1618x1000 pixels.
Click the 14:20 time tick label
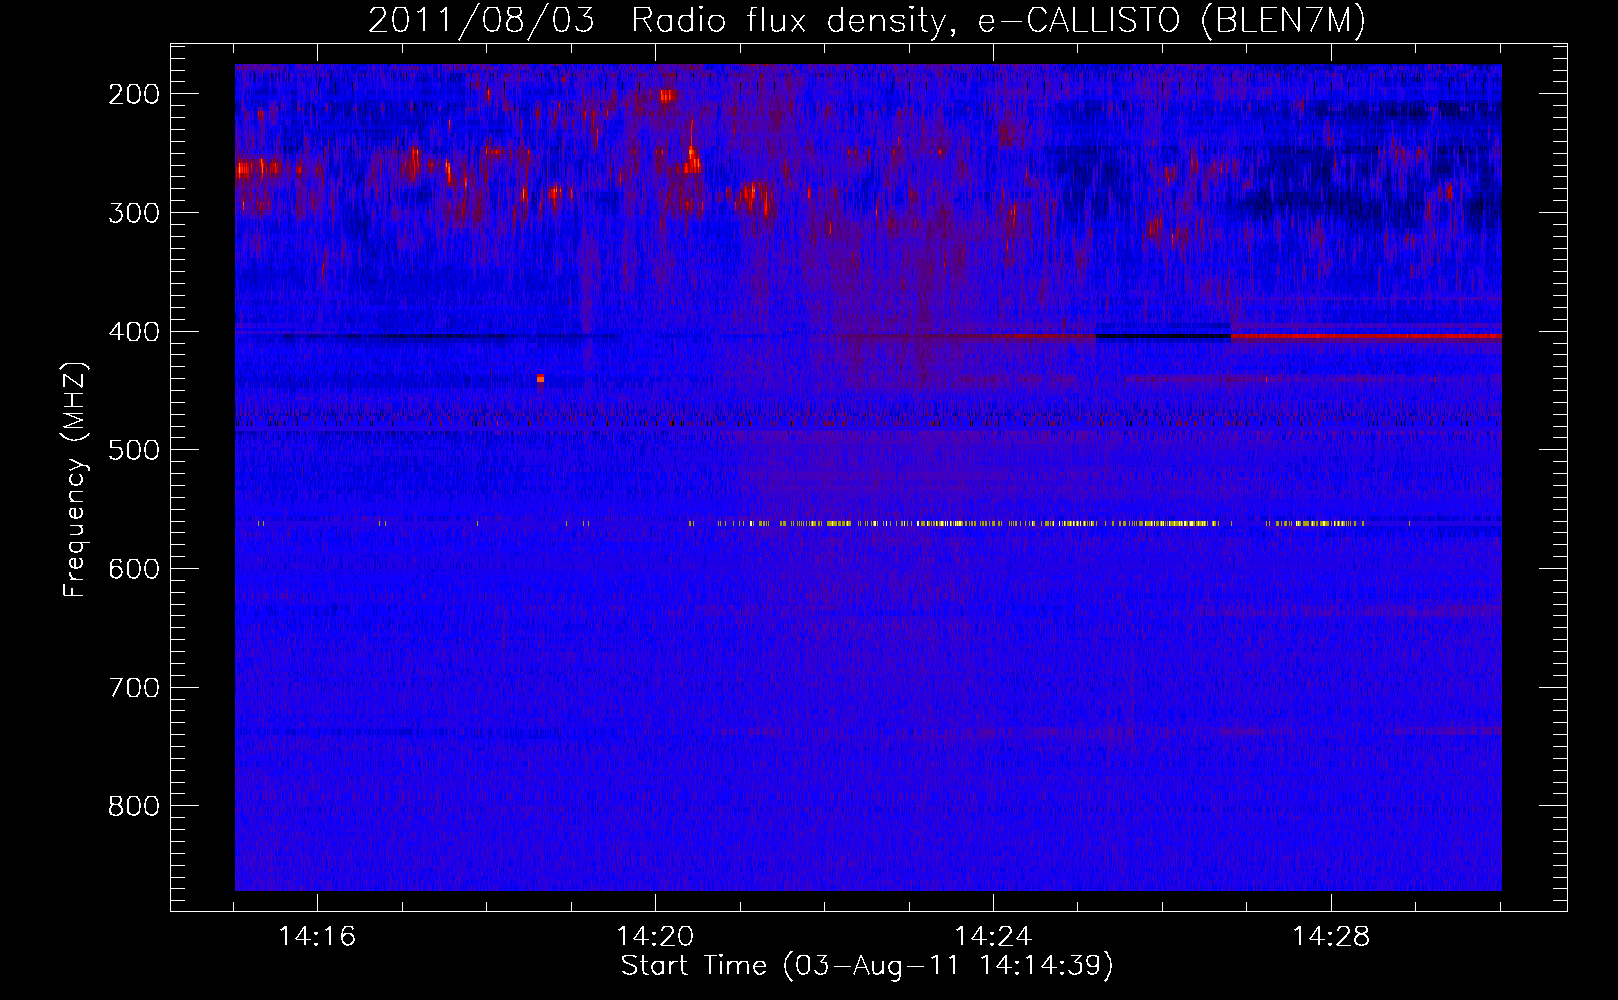click(655, 937)
